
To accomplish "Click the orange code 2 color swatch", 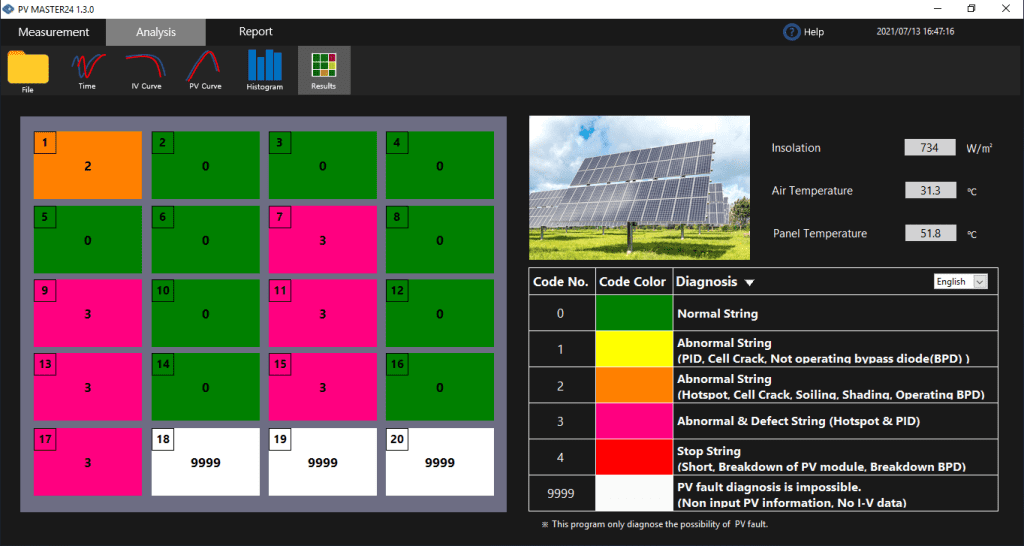I will pyautogui.click(x=634, y=385).
